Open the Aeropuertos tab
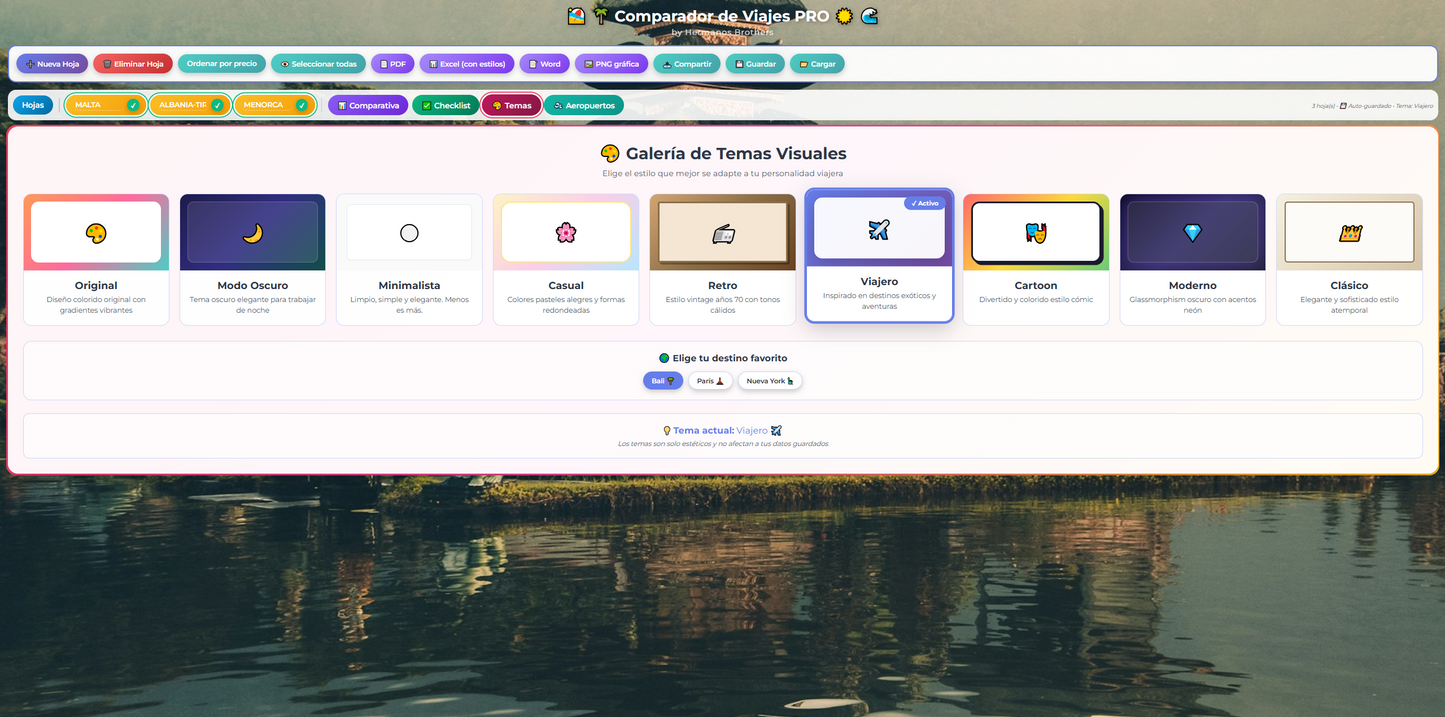 [584, 105]
